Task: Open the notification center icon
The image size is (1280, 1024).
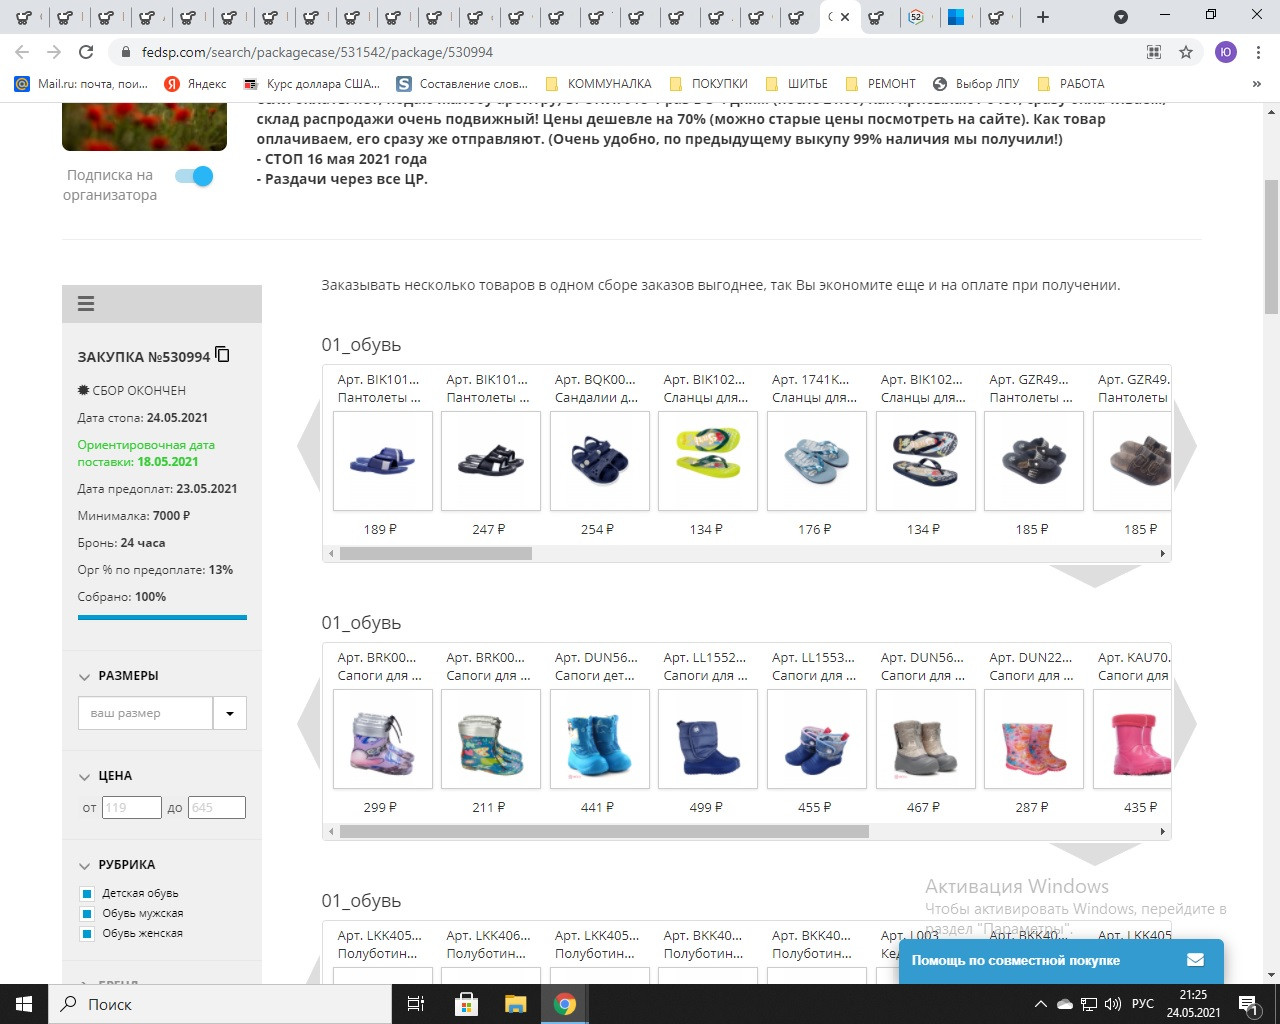Action: 1248,1004
